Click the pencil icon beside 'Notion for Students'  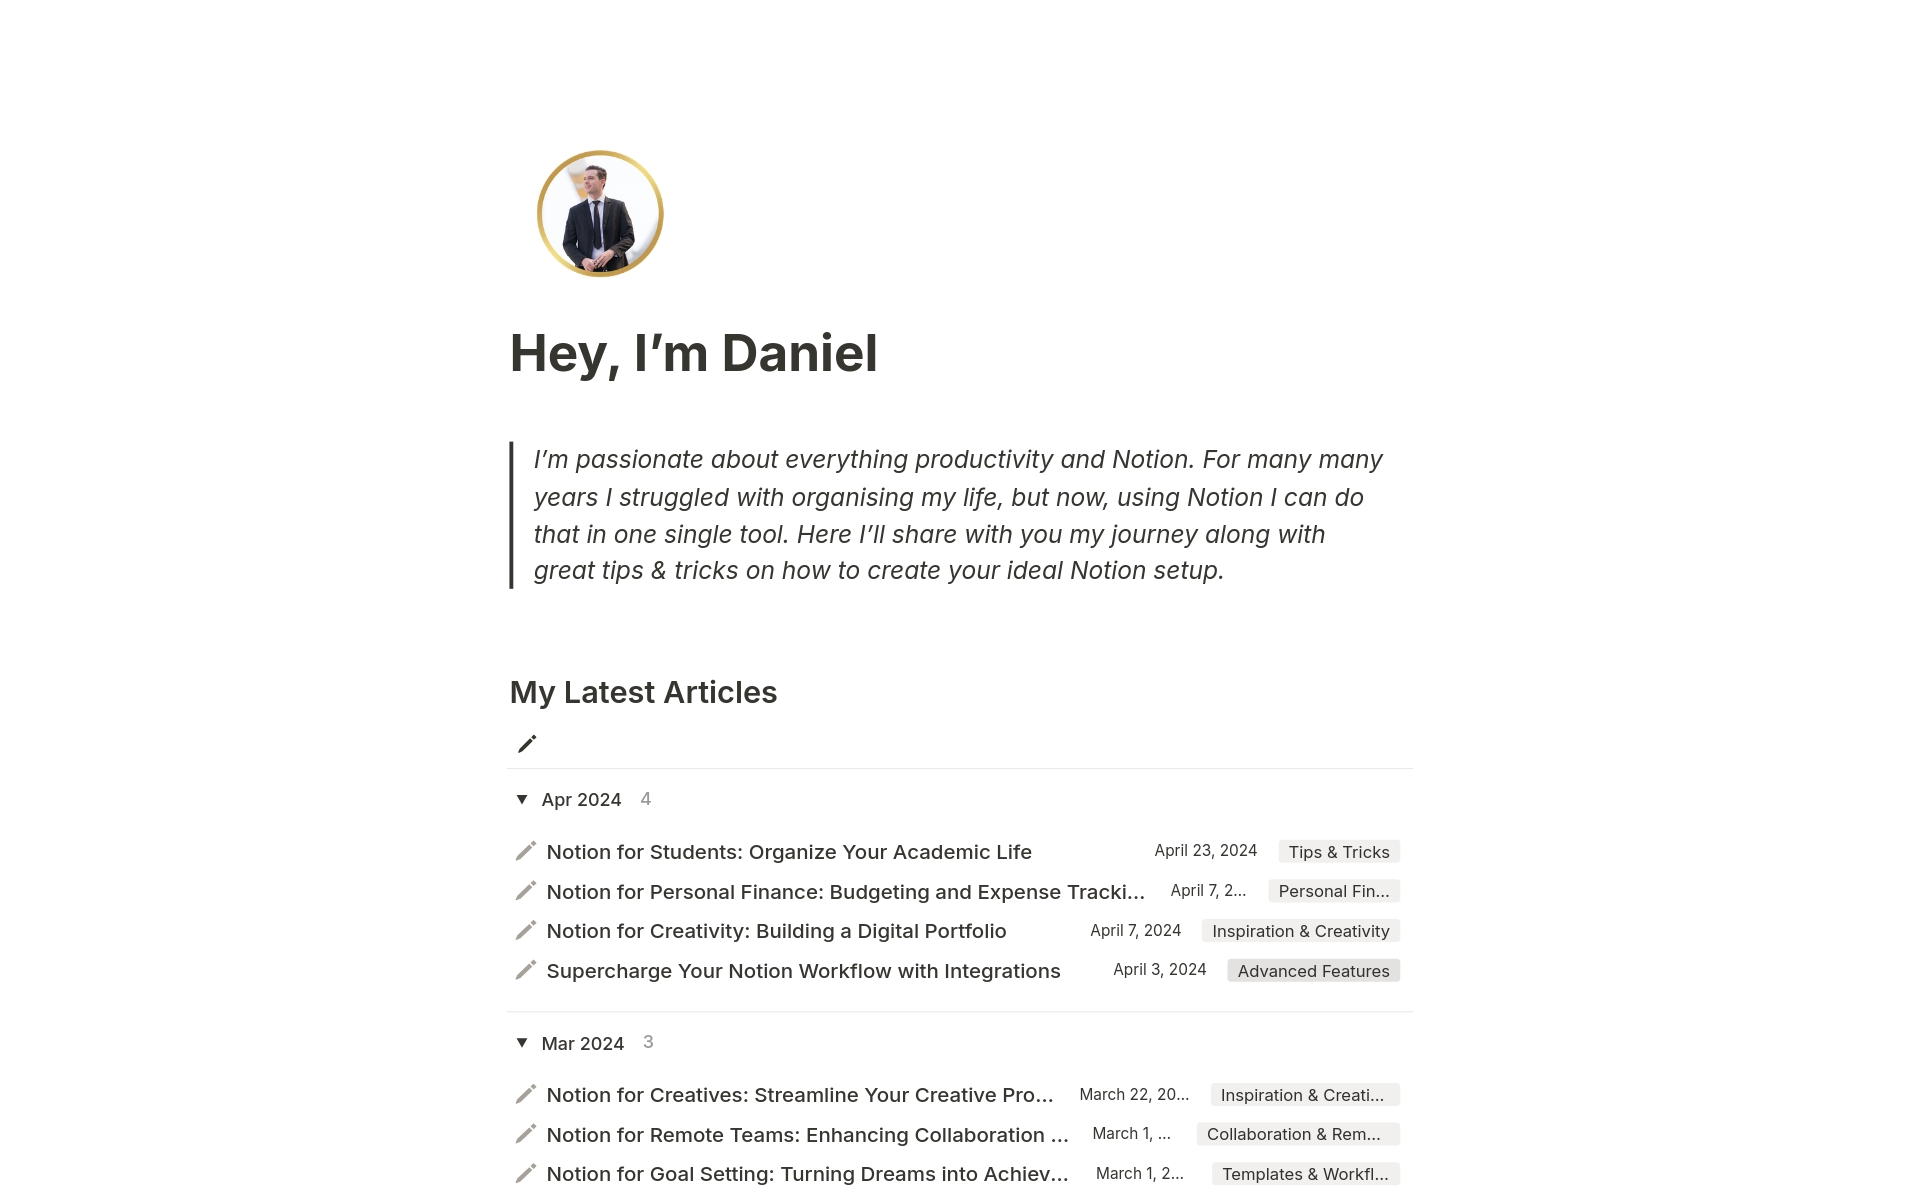(525, 851)
